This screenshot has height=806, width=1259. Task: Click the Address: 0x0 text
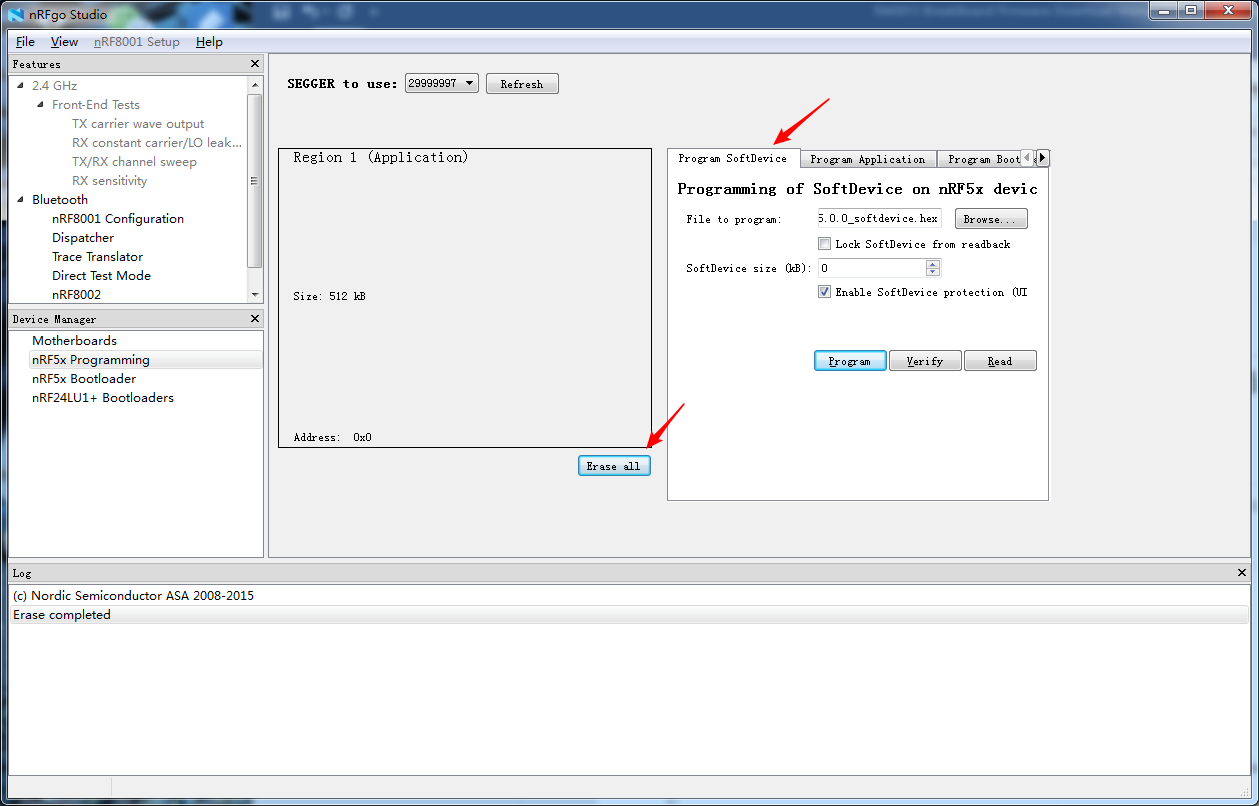(x=333, y=437)
